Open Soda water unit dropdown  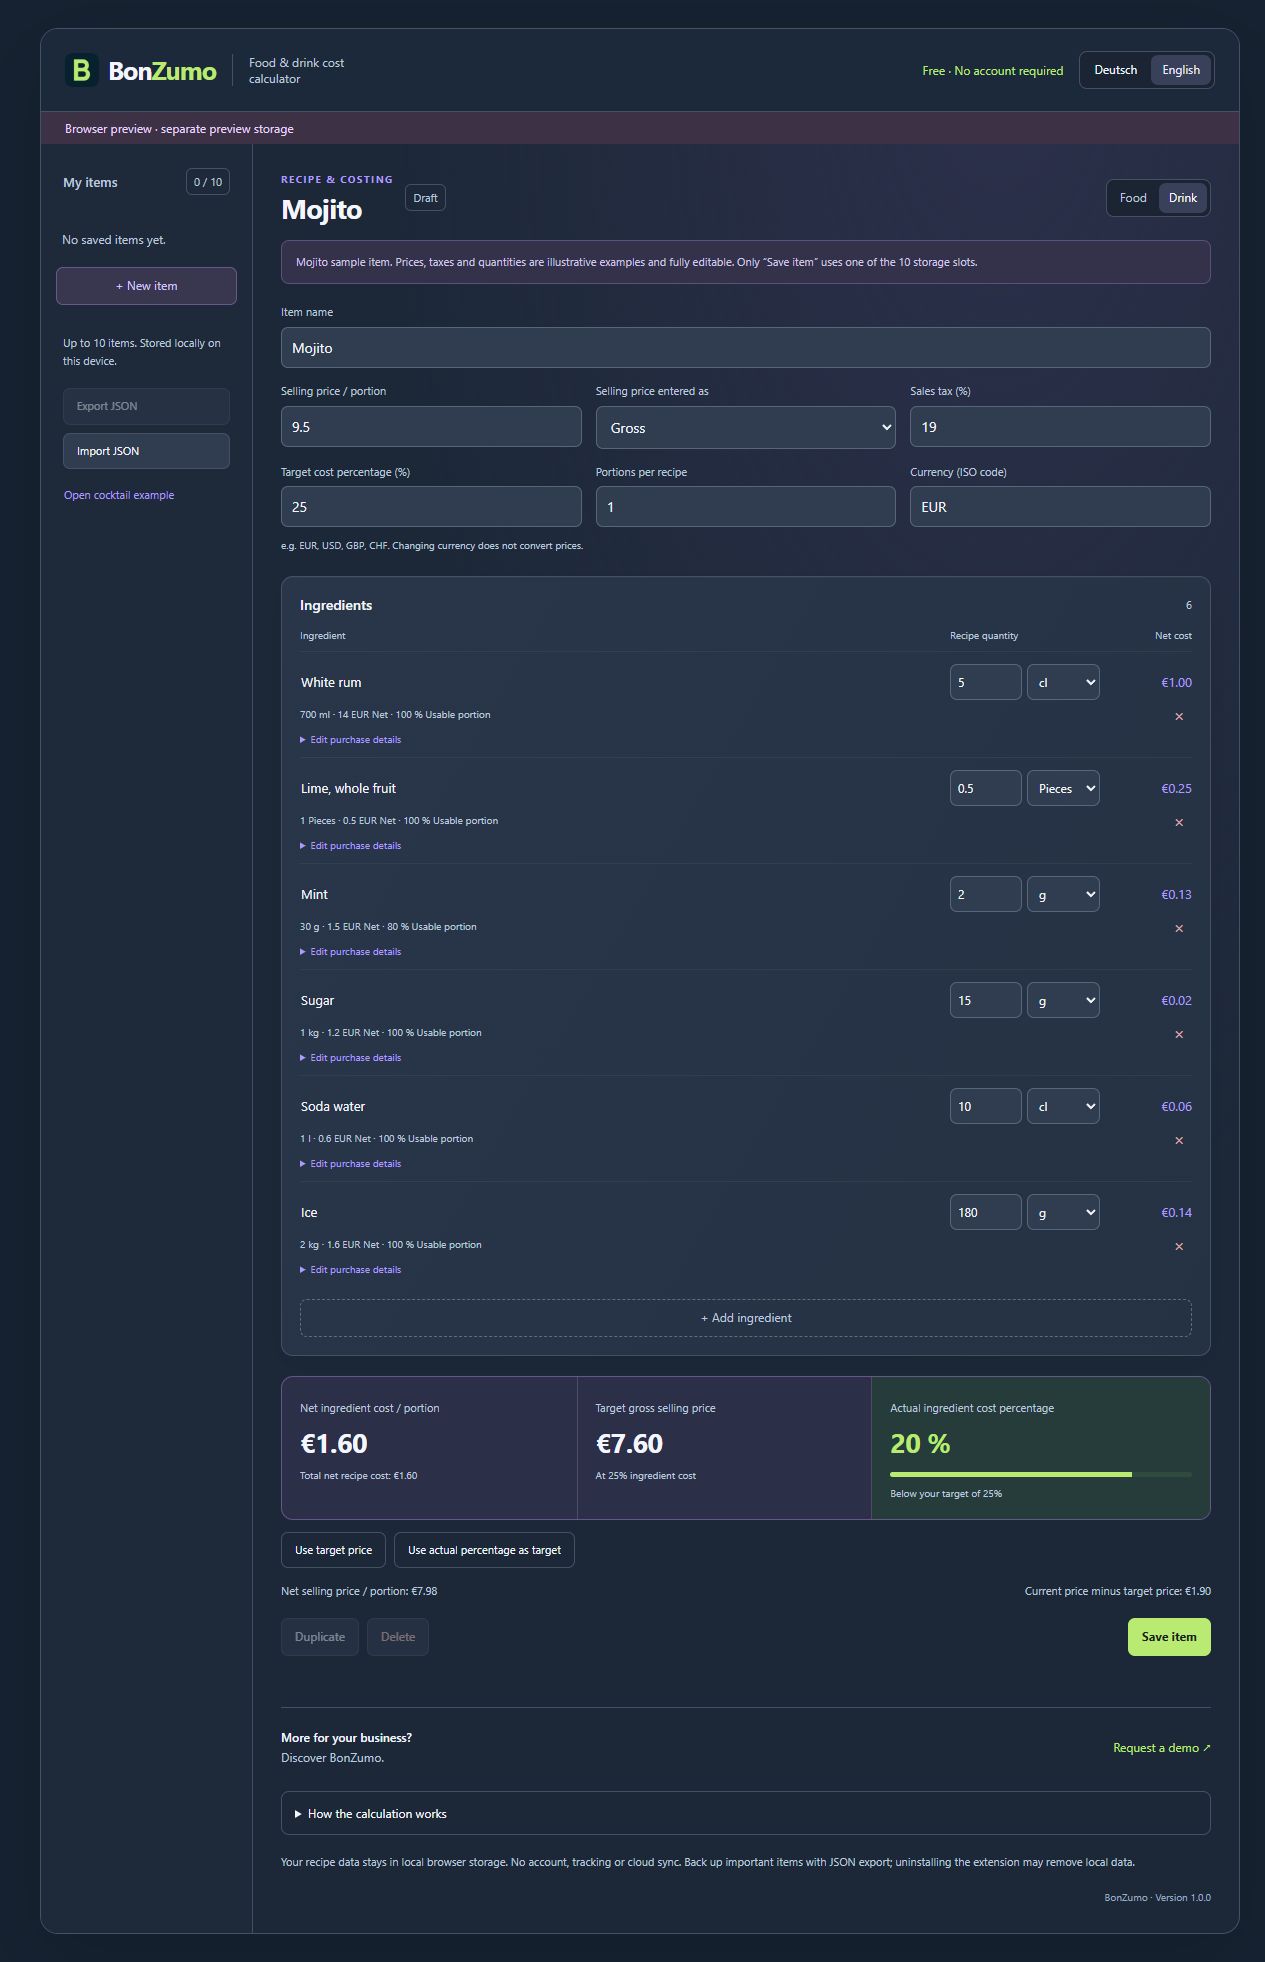tap(1063, 1106)
